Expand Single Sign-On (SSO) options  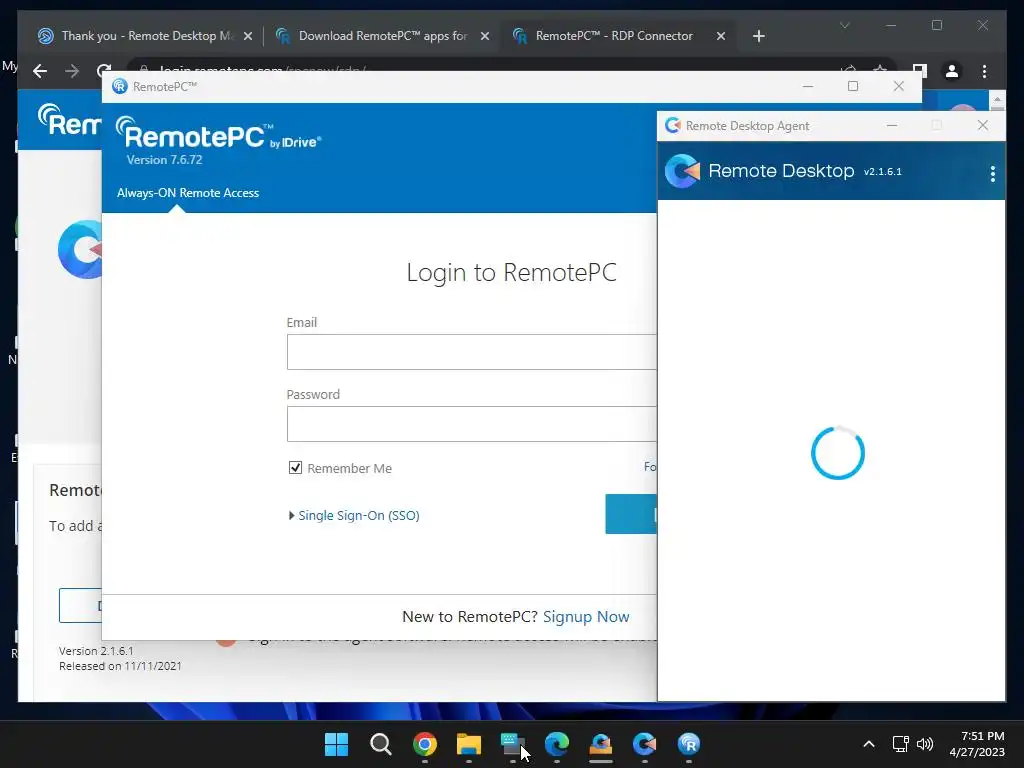[355, 515]
